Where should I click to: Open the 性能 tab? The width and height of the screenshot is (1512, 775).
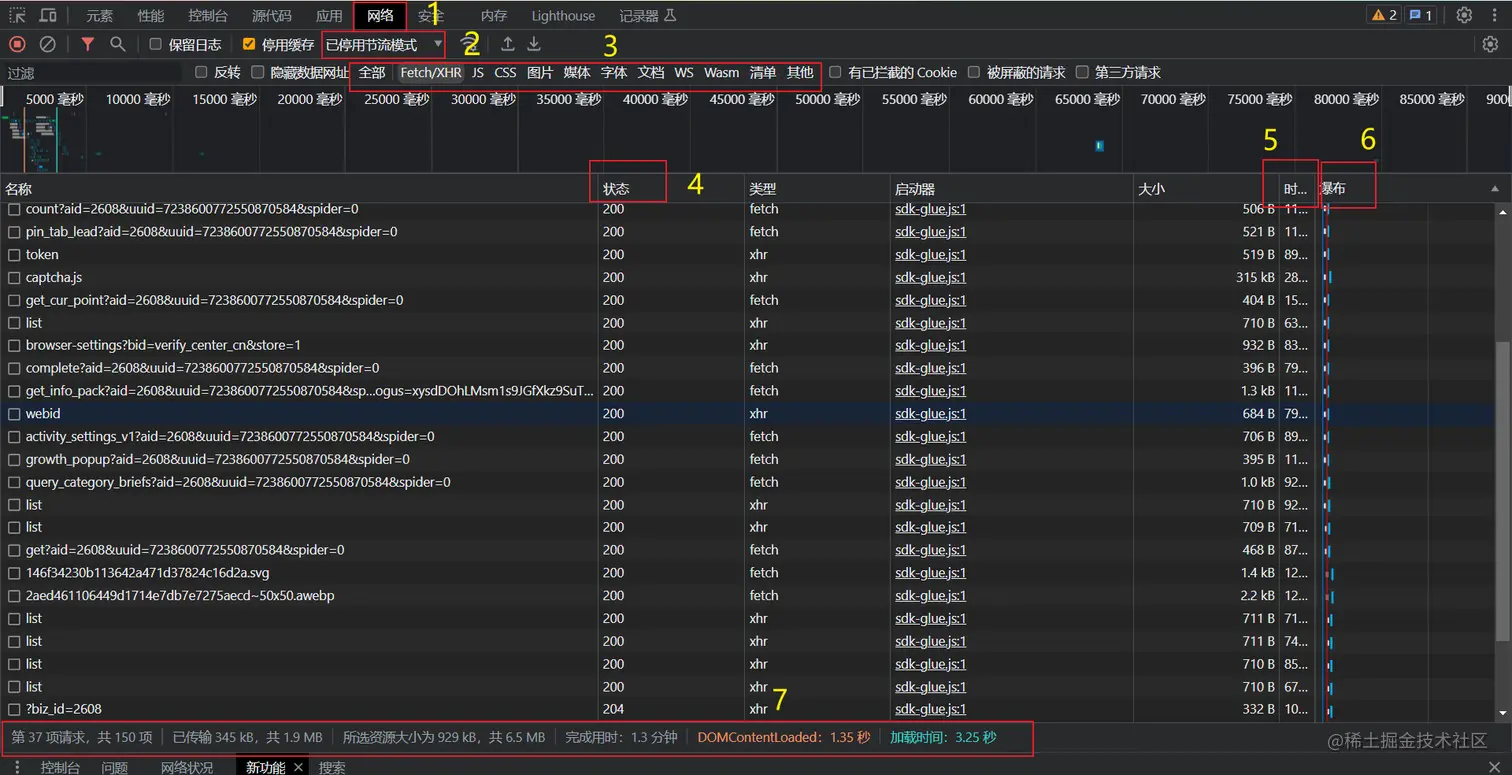151,16
